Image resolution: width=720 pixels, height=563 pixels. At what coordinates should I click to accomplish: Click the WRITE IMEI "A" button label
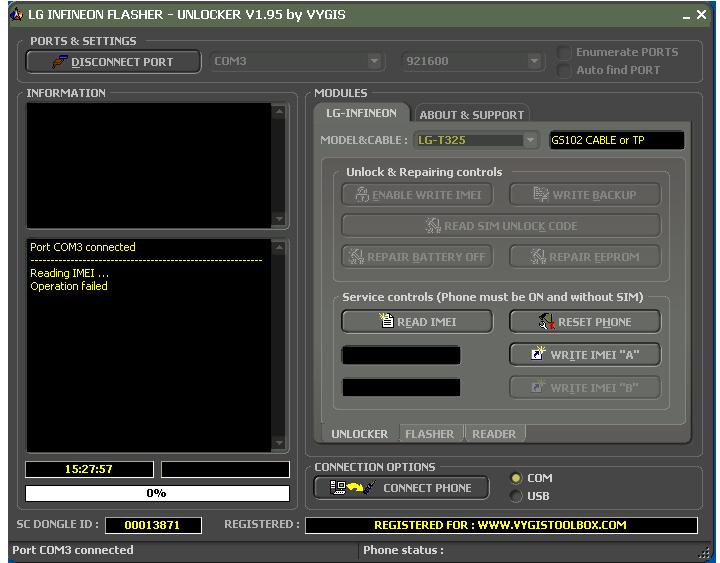[x=595, y=355]
